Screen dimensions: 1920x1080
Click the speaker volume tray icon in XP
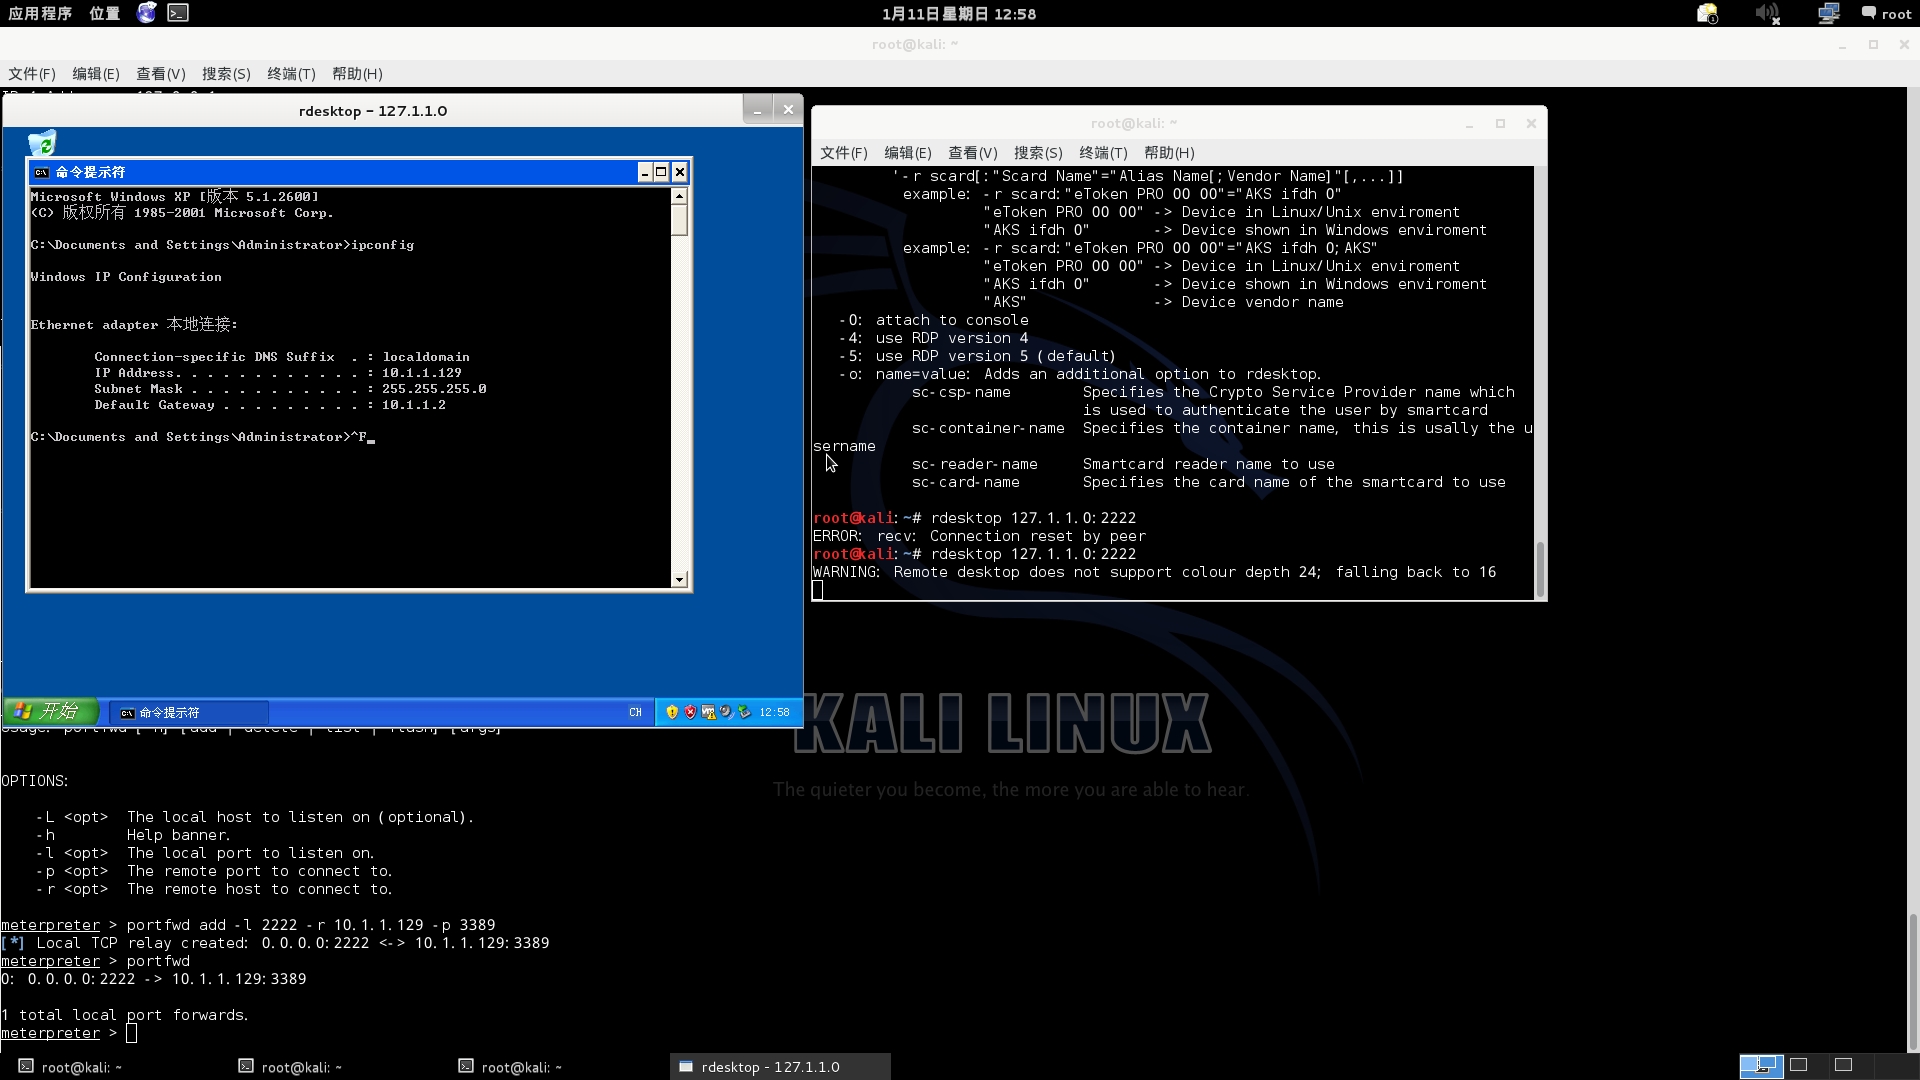(726, 712)
